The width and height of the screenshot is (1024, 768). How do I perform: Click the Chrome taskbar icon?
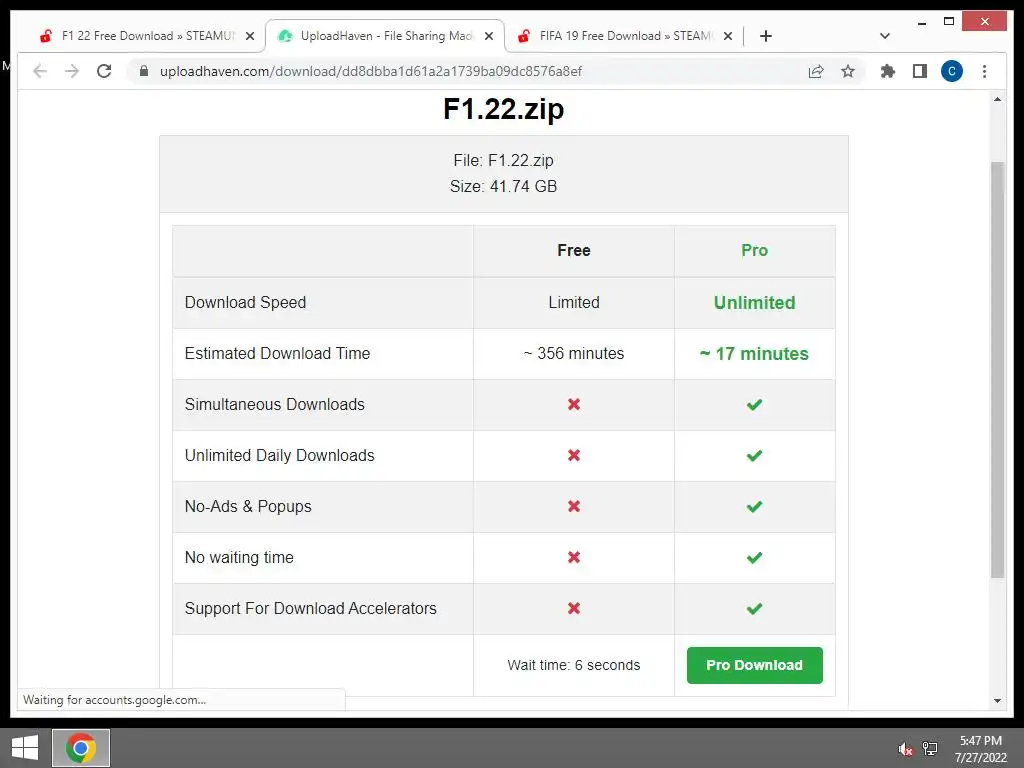point(81,748)
